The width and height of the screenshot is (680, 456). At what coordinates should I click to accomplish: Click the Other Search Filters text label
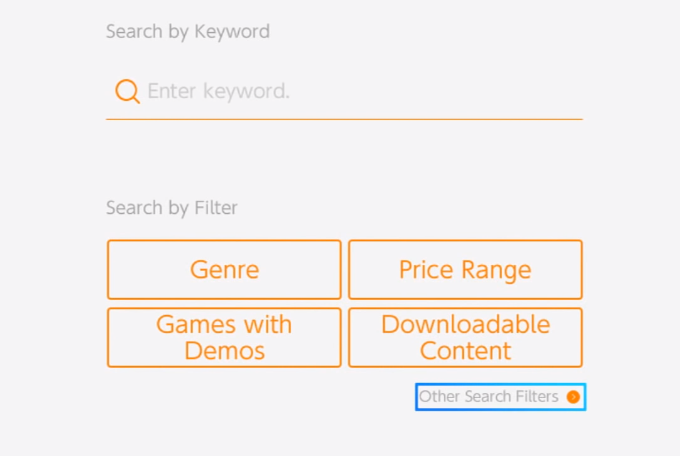click(x=488, y=397)
